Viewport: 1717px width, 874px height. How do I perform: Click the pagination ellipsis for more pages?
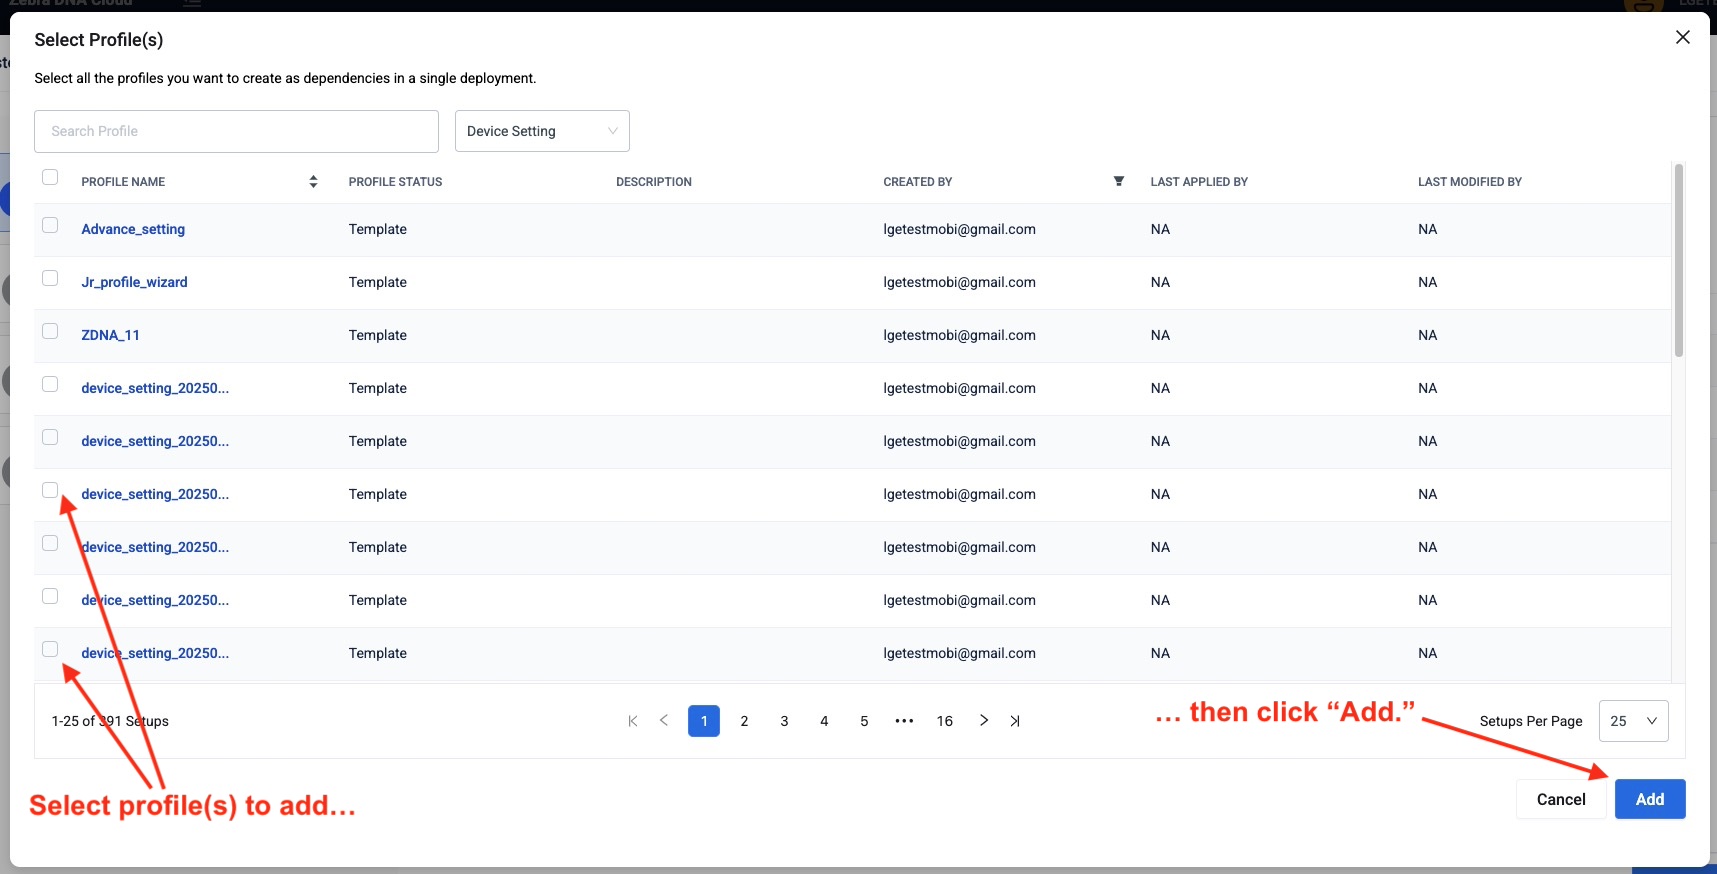coord(904,721)
